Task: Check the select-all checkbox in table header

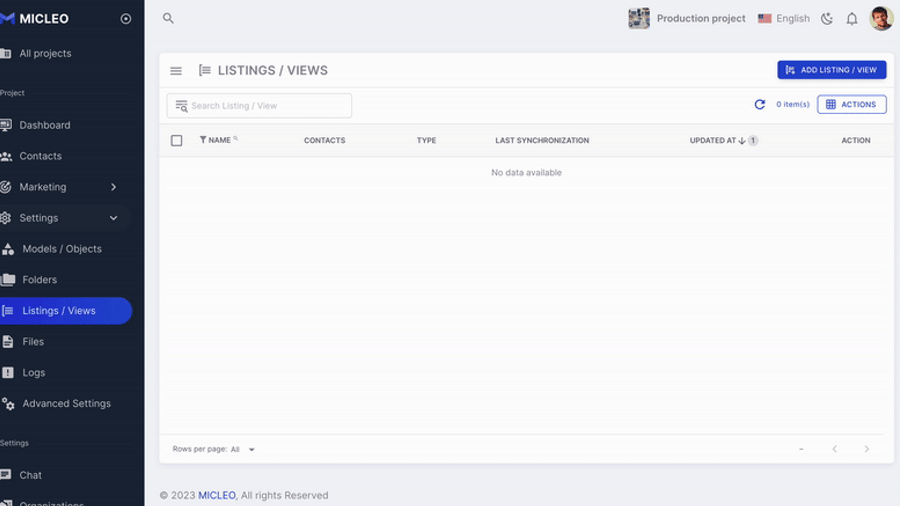Action: coord(177,141)
